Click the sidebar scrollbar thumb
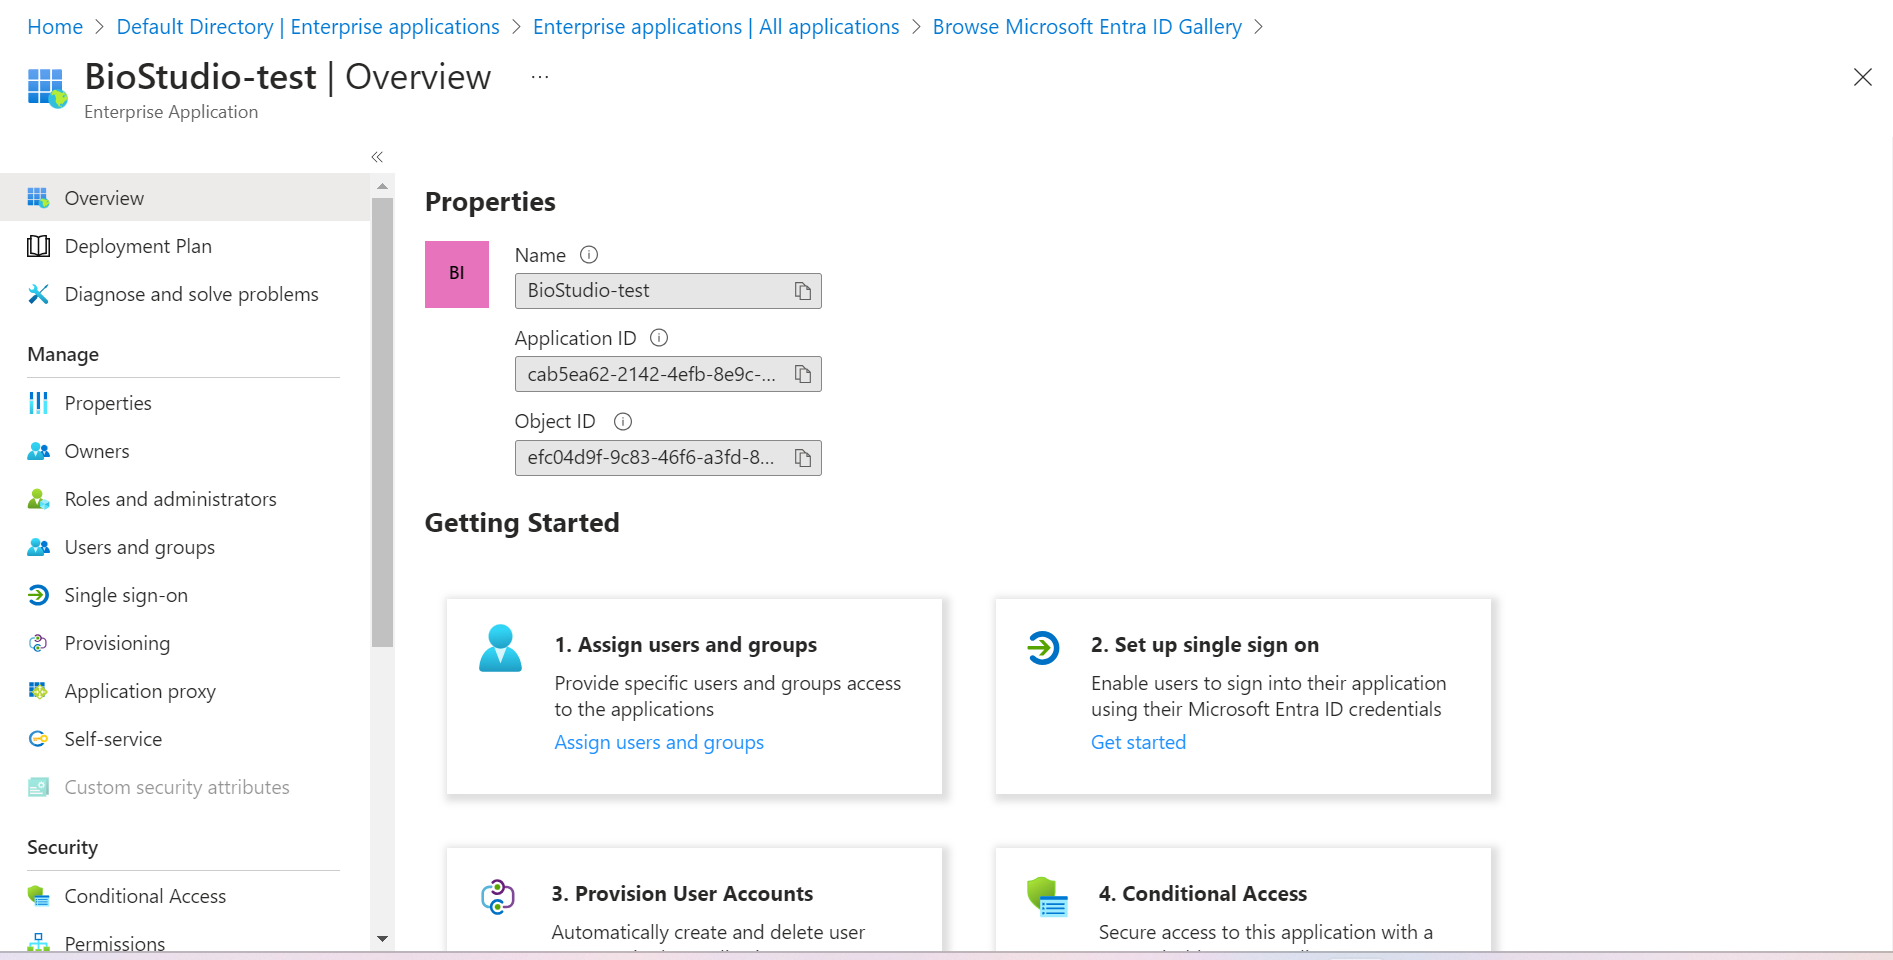The width and height of the screenshot is (1893, 960). [382, 422]
